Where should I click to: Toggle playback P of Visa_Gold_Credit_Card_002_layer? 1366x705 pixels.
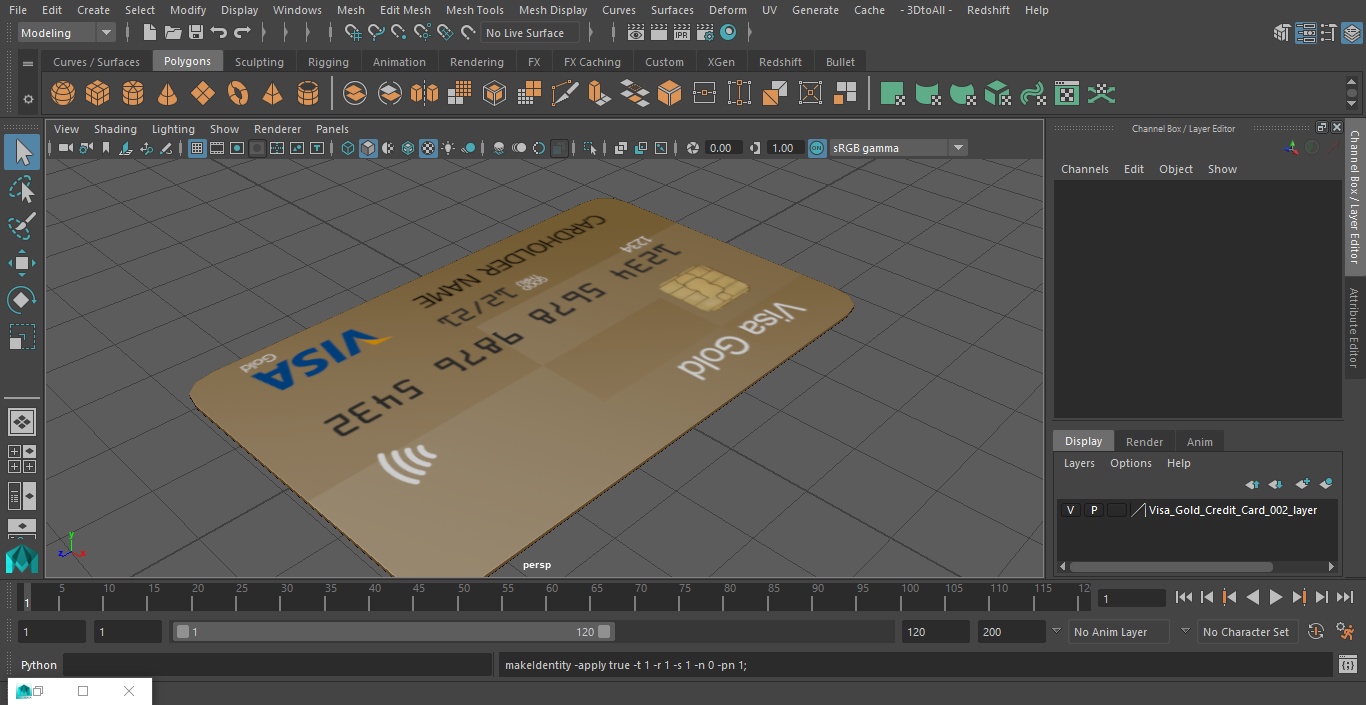click(x=1094, y=510)
